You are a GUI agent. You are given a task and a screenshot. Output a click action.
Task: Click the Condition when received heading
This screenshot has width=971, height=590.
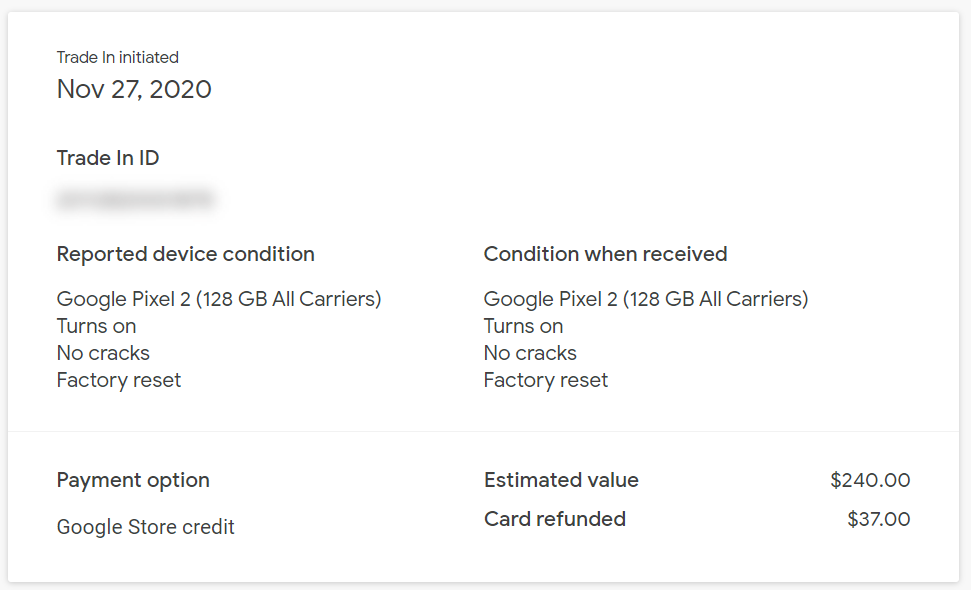pyautogui.click(x=605, y=254)
